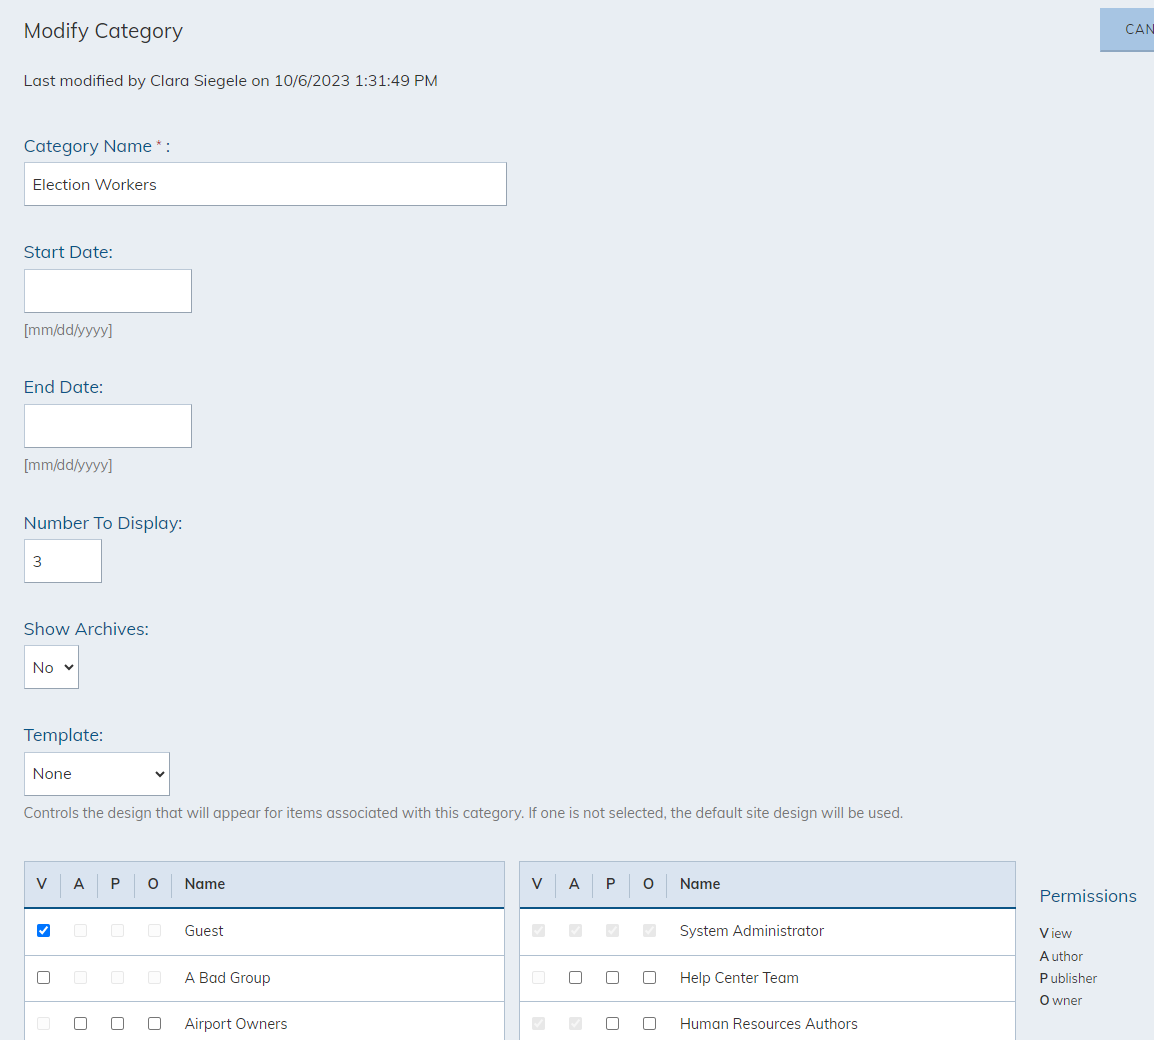The width and height of the screenshot is (1154, 1040).
Task: Click the Cancel button at top right
Action: 1127,29
